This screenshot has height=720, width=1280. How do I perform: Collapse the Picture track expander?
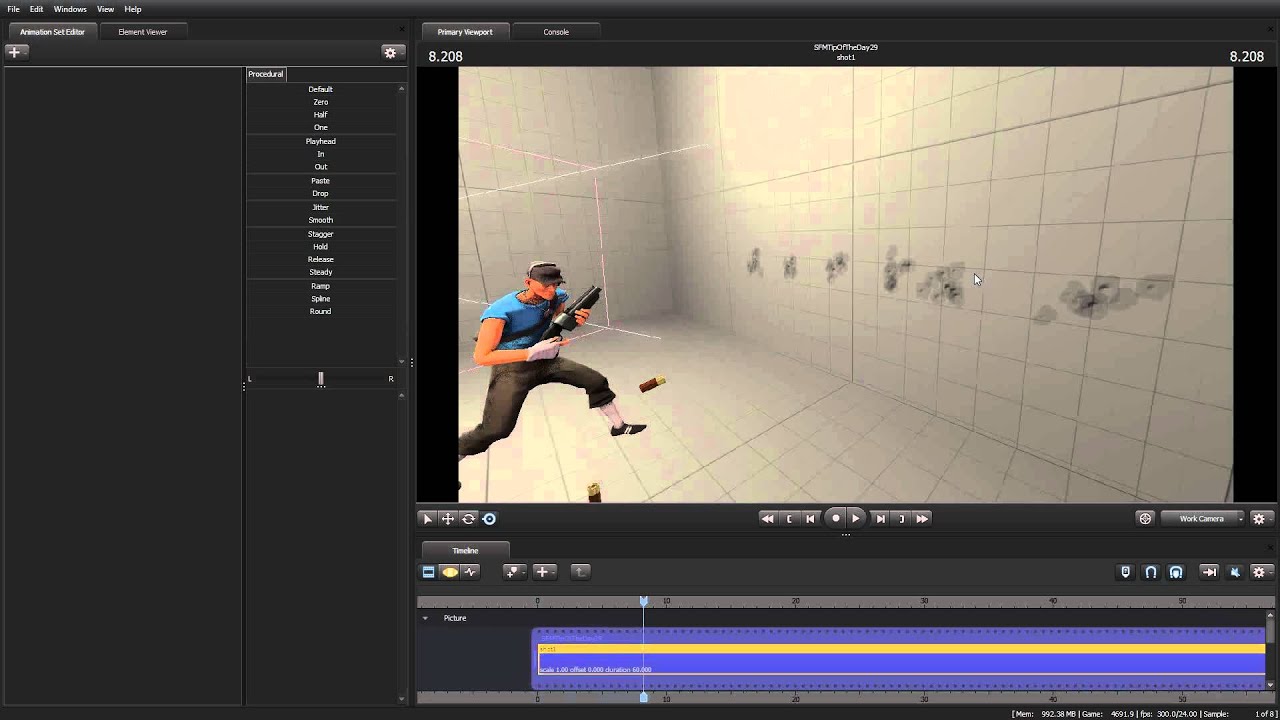coord(425,618)
